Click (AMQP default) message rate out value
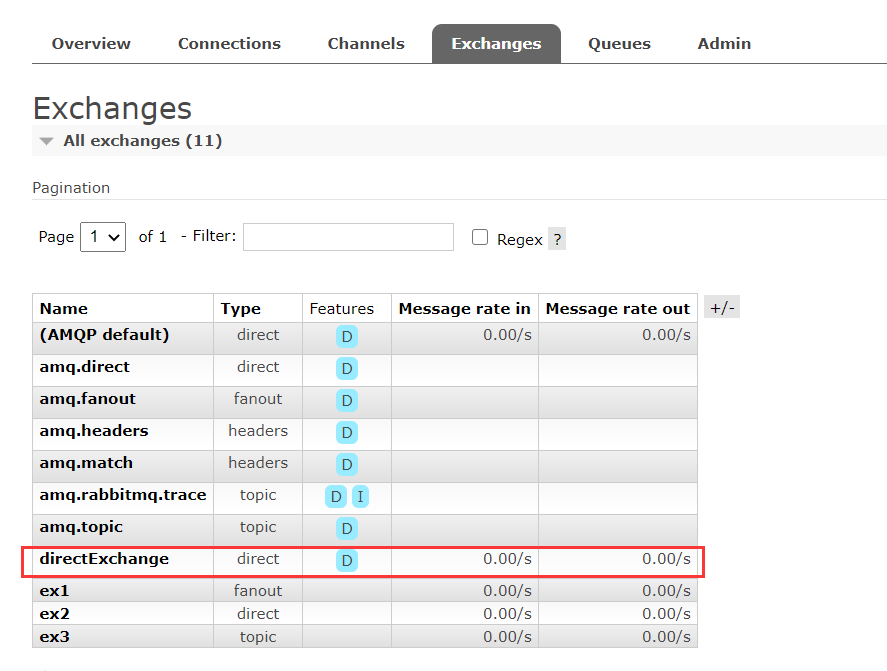887x671 pixels. 666,335
